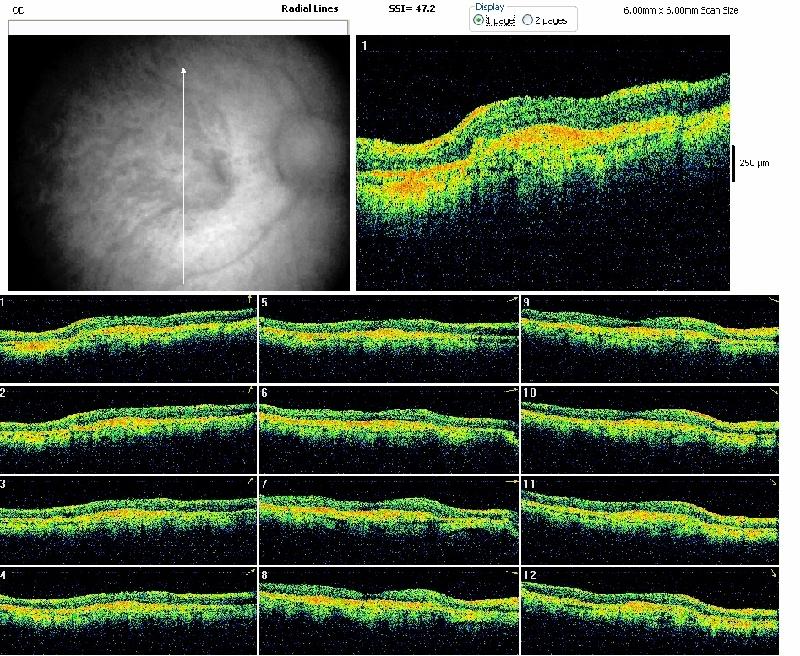The width and height of the screenshot is (800, 656).
Task: Click the direction arrow icon on scan 7 thumbnail
Action: click(511, 482)
